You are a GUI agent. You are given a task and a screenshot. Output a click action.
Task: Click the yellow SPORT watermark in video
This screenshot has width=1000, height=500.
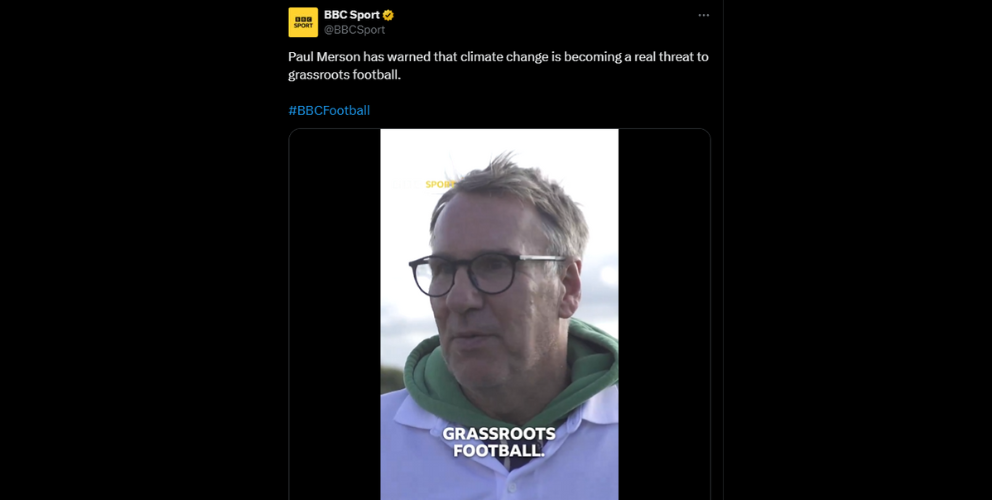(440, 184)
